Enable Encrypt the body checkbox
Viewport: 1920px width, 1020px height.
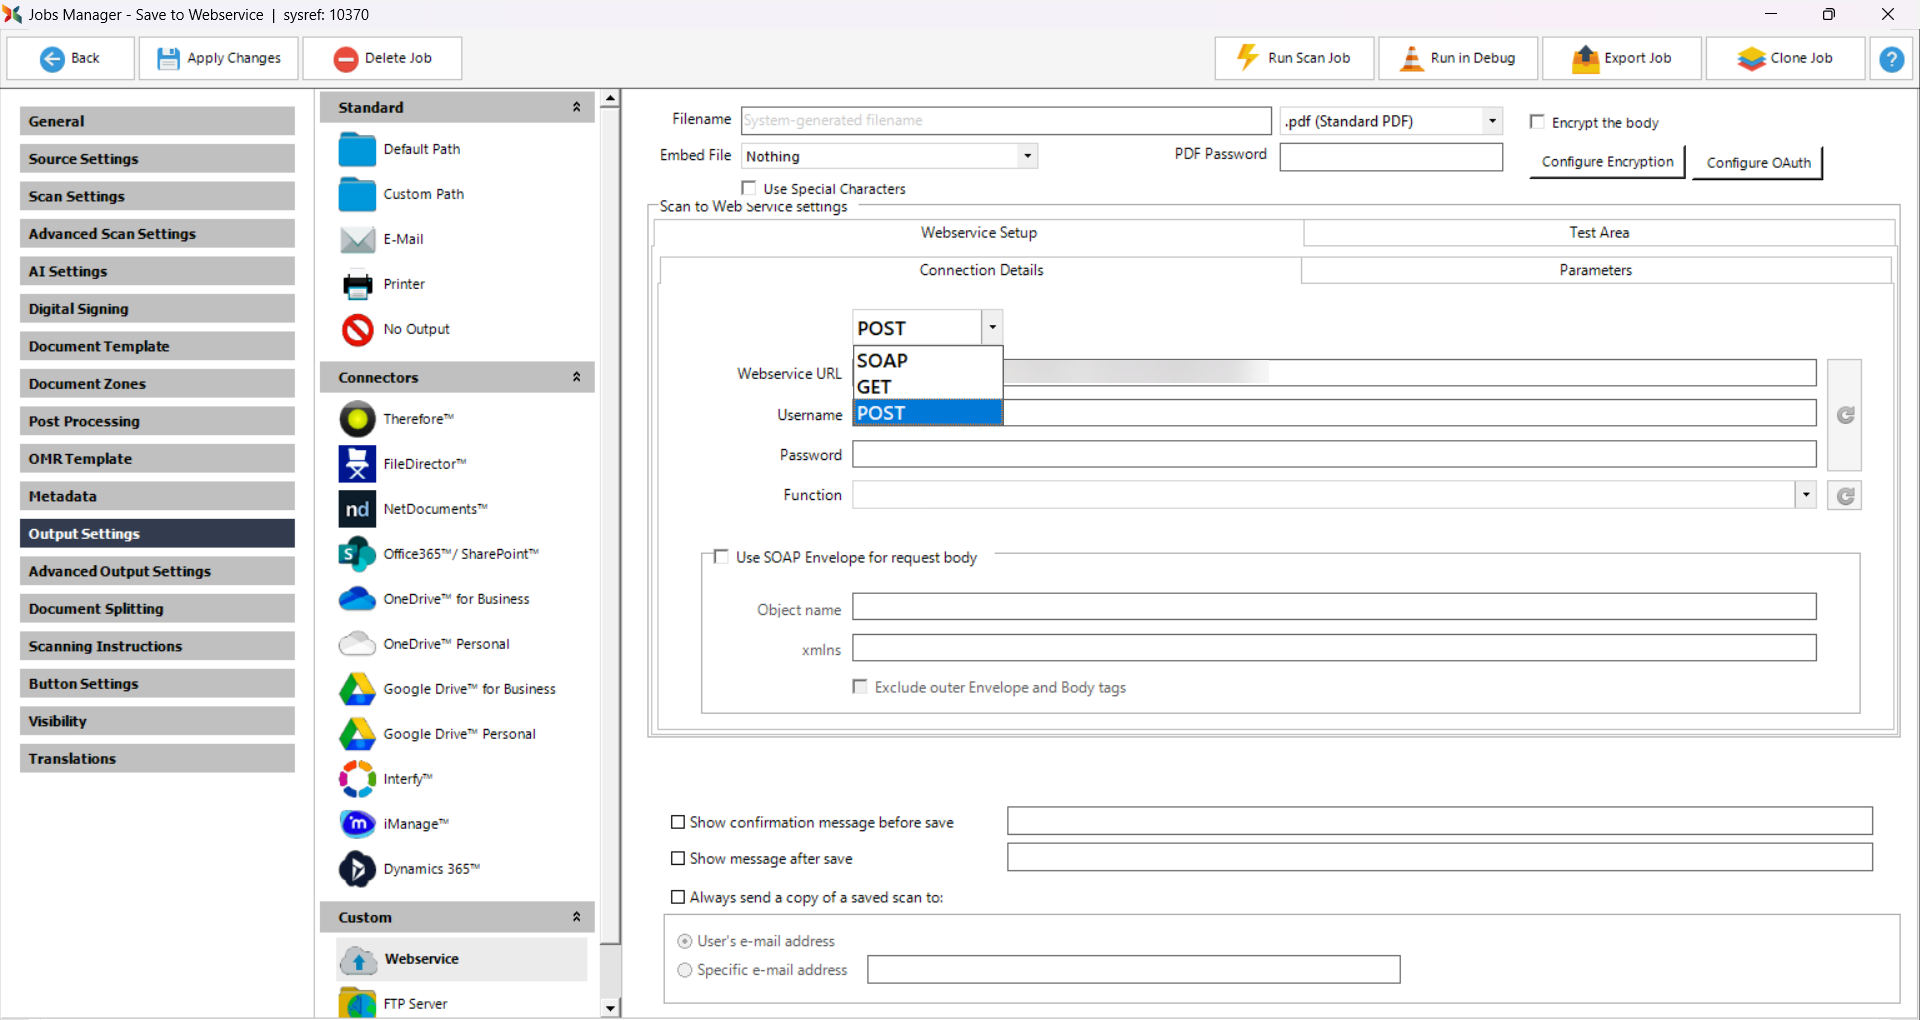1537,122
